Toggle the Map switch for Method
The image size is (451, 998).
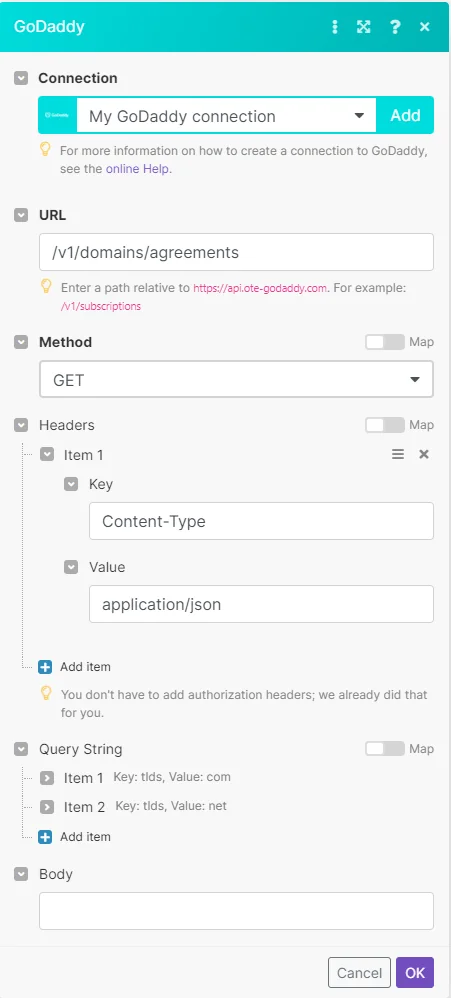pyautogui.click(x=385, y=342)
